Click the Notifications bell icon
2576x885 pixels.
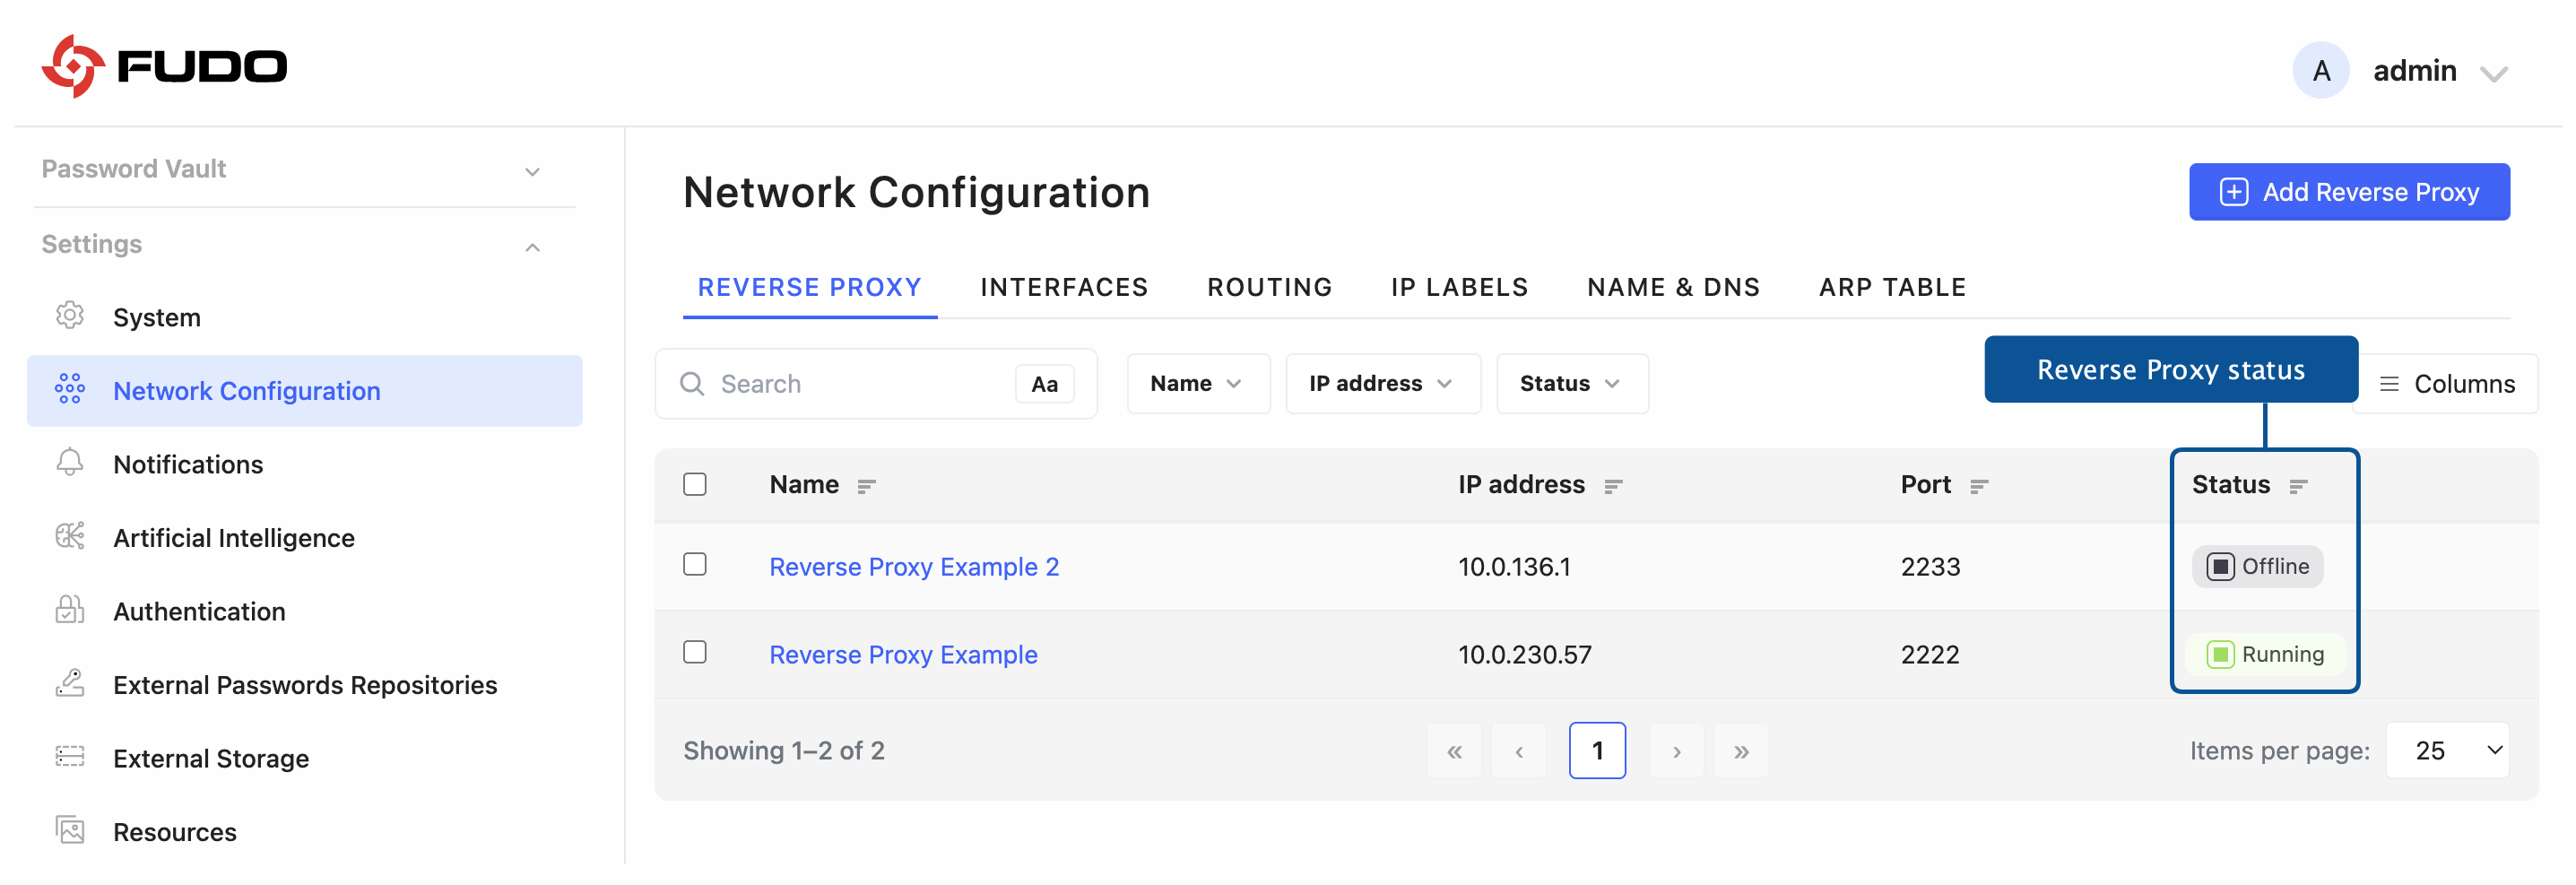(x=69, y=463)
